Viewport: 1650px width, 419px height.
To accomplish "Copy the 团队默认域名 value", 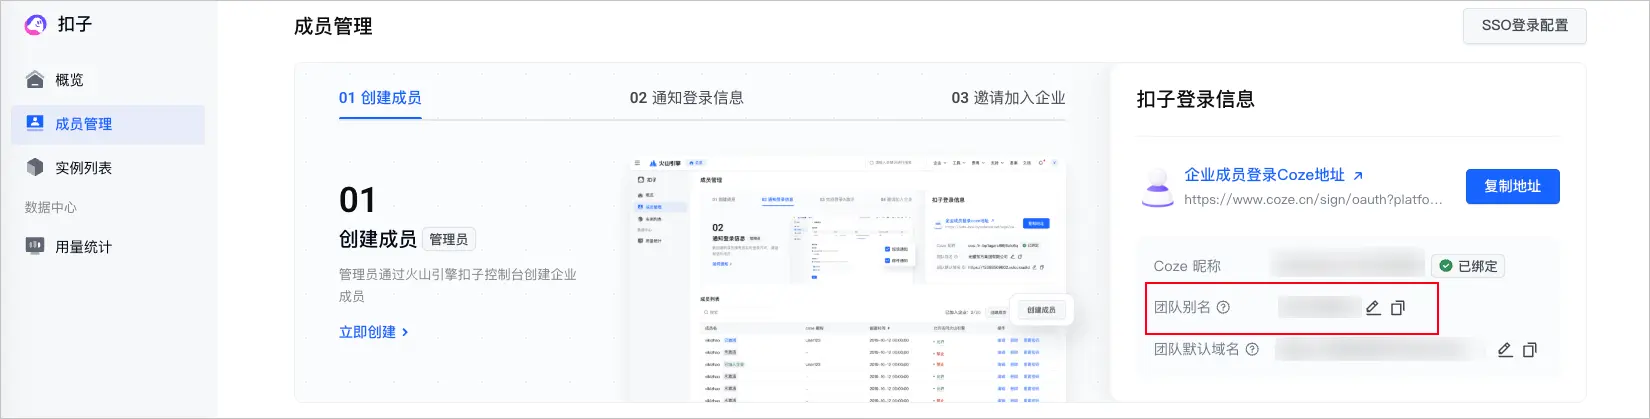I will click(1530, 350).
